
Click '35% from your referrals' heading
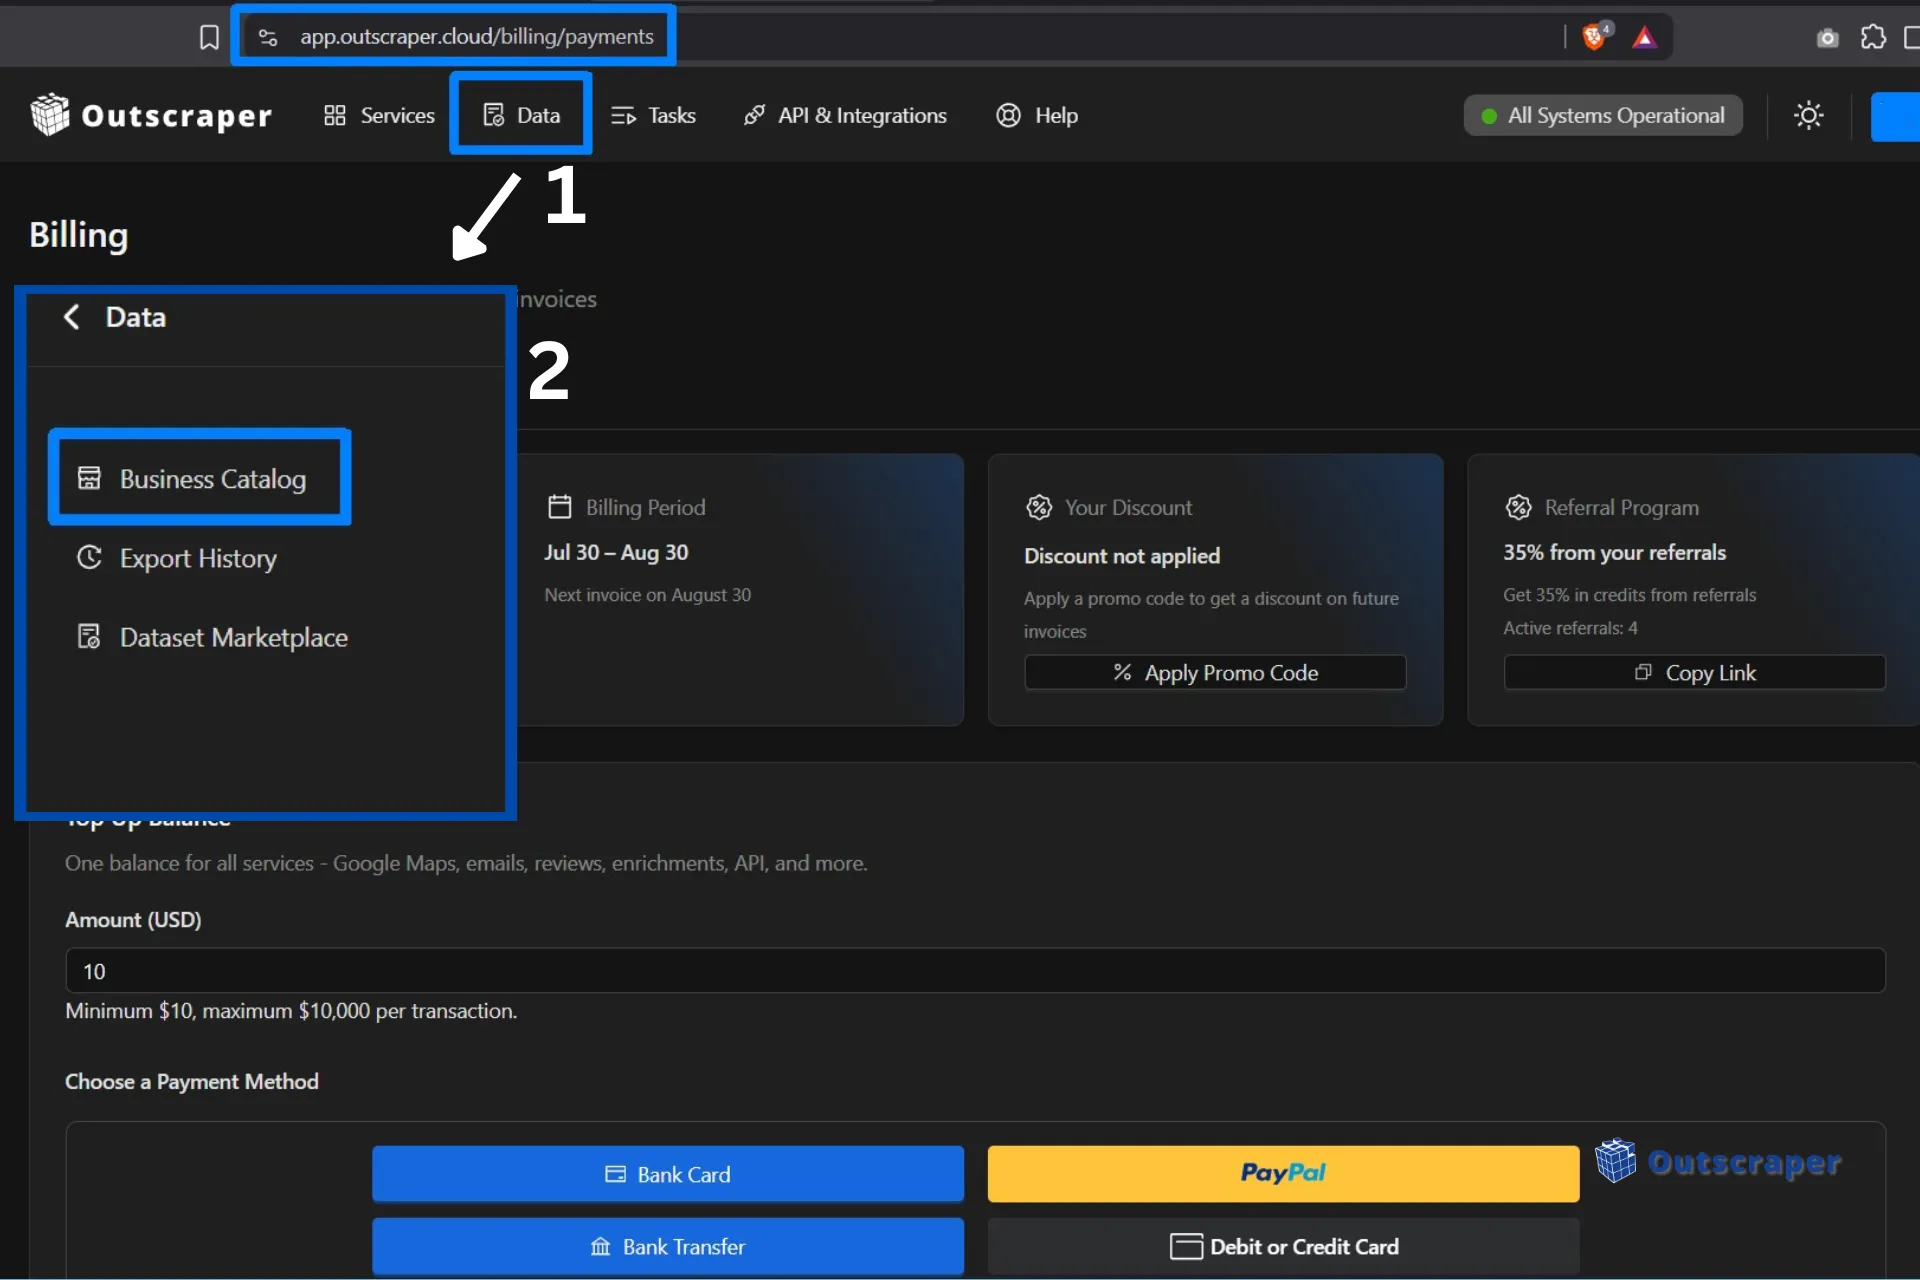1614,552
